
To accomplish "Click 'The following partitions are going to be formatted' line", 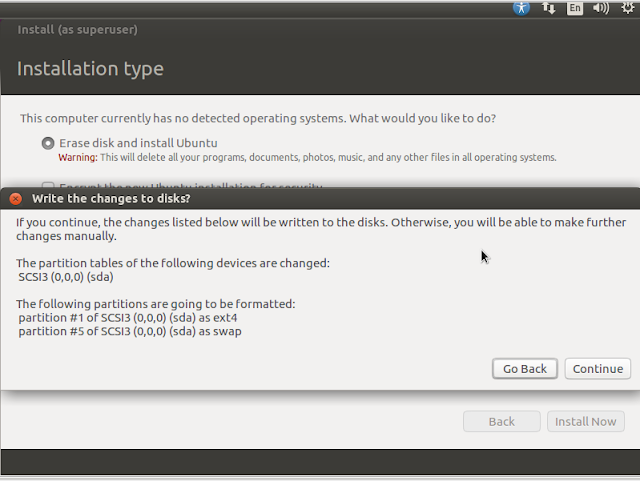I will click(x=156, y=304).
